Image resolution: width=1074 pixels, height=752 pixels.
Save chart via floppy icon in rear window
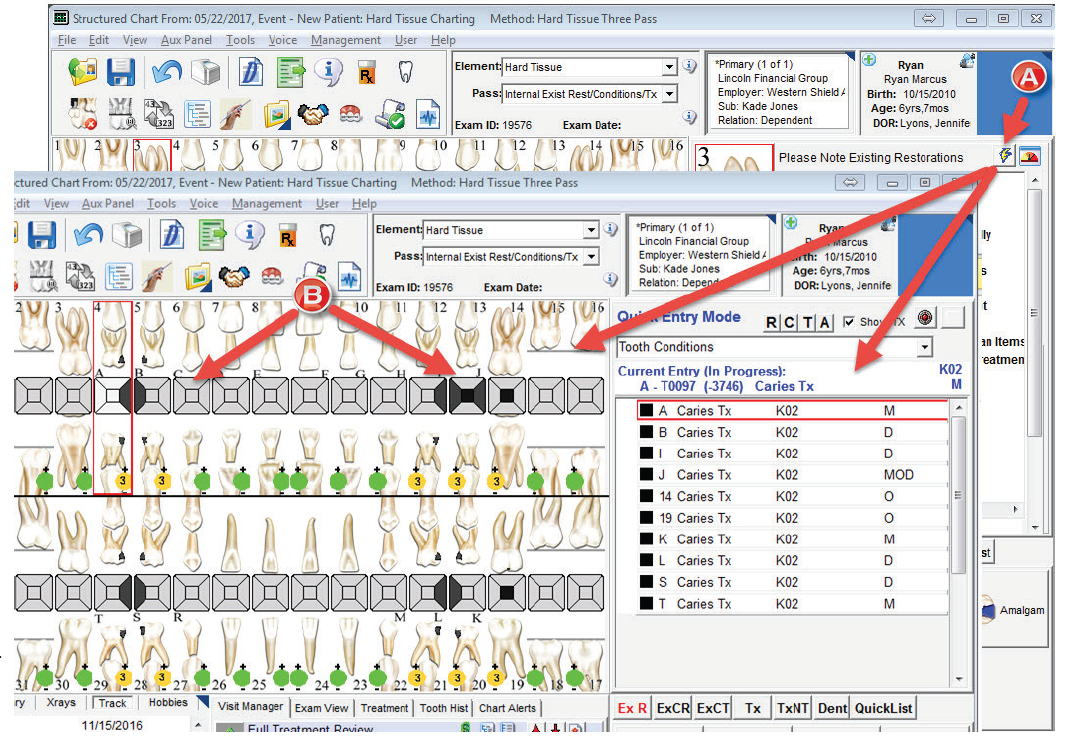[121, 72]
